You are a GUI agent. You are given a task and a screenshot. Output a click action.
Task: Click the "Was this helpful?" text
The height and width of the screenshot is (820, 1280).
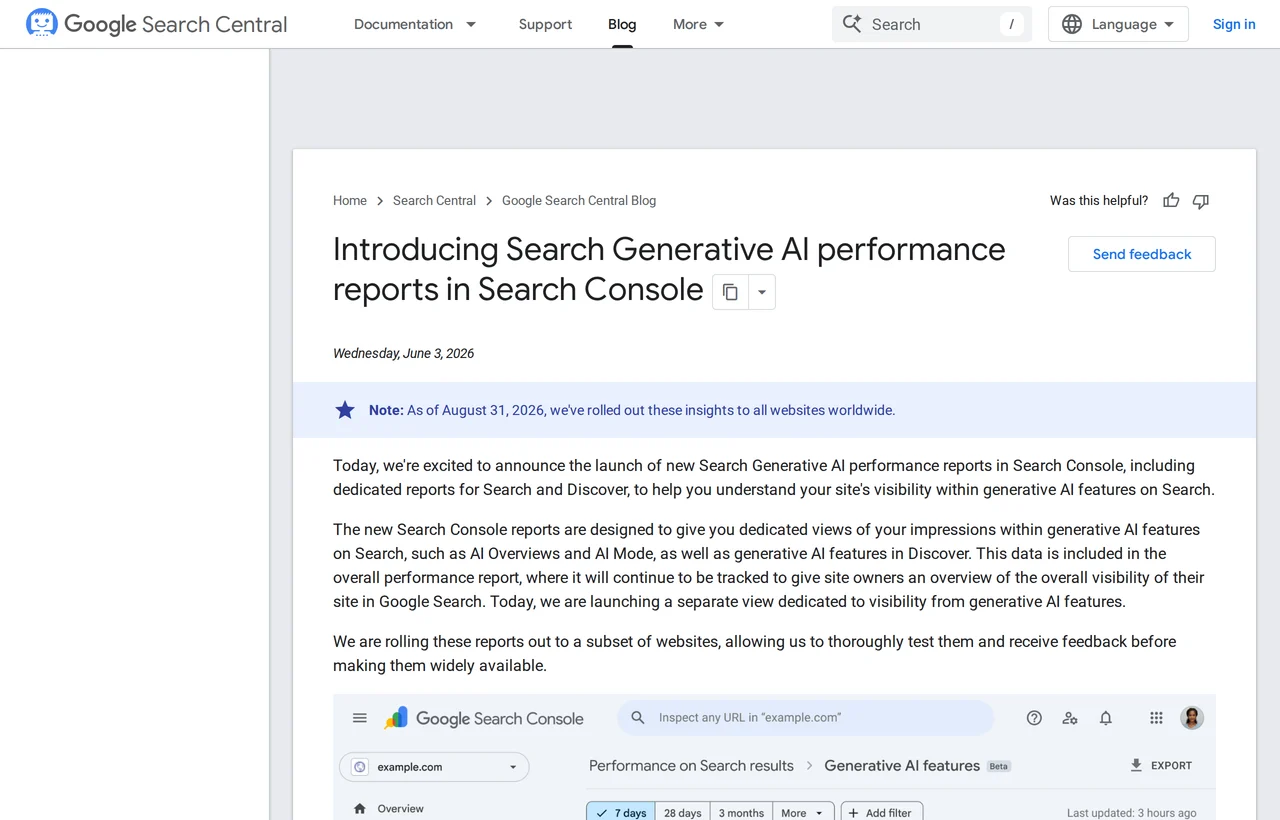point(1099,201)
